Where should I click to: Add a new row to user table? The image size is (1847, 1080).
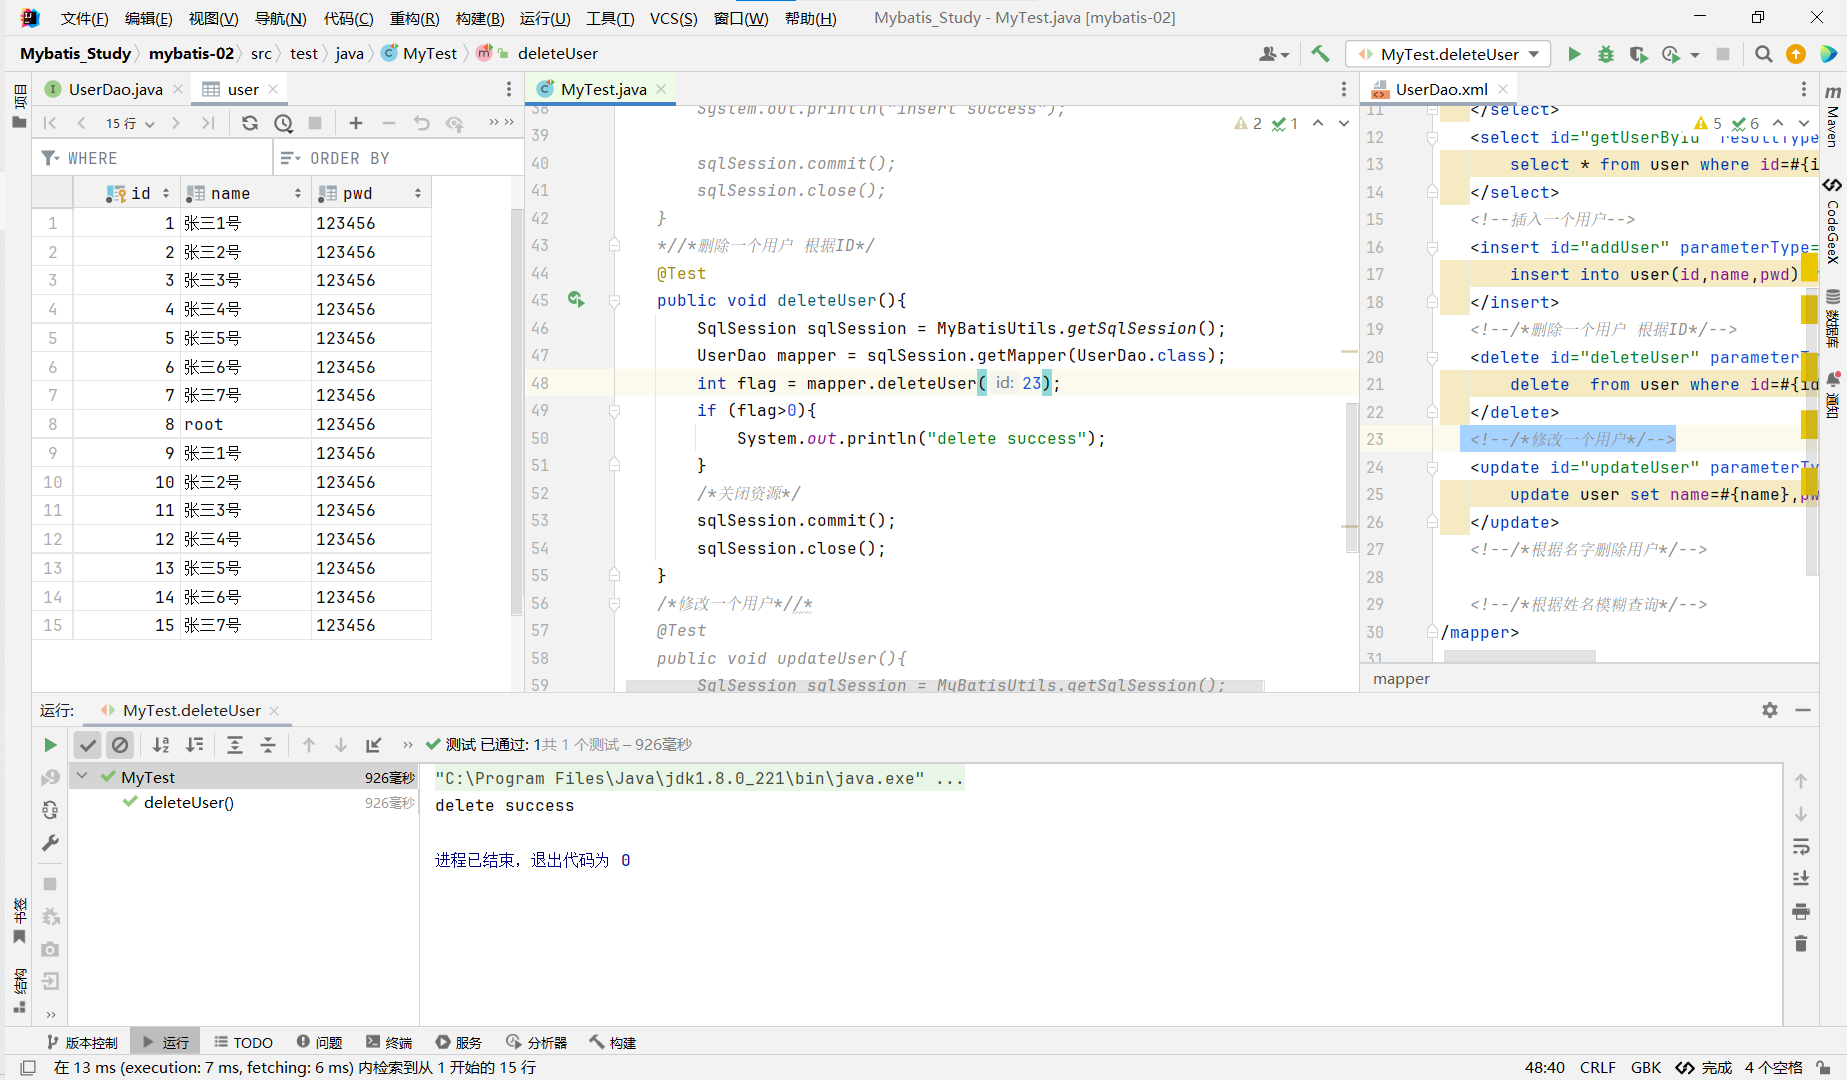coord(355,123)
